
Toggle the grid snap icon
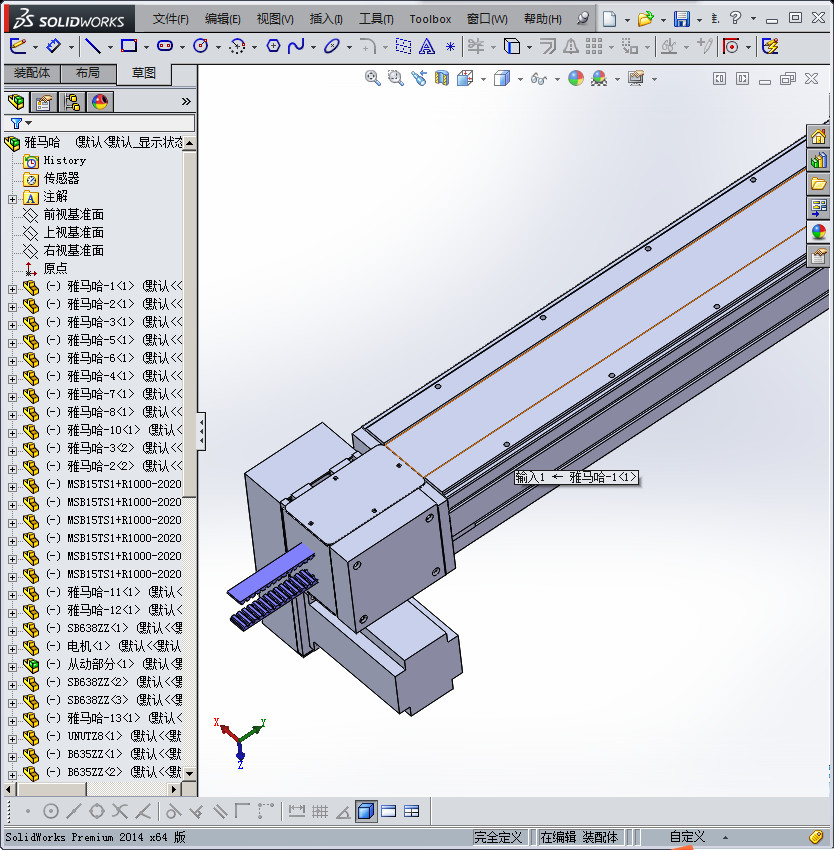pyautogui.click(x=320, y=811)
